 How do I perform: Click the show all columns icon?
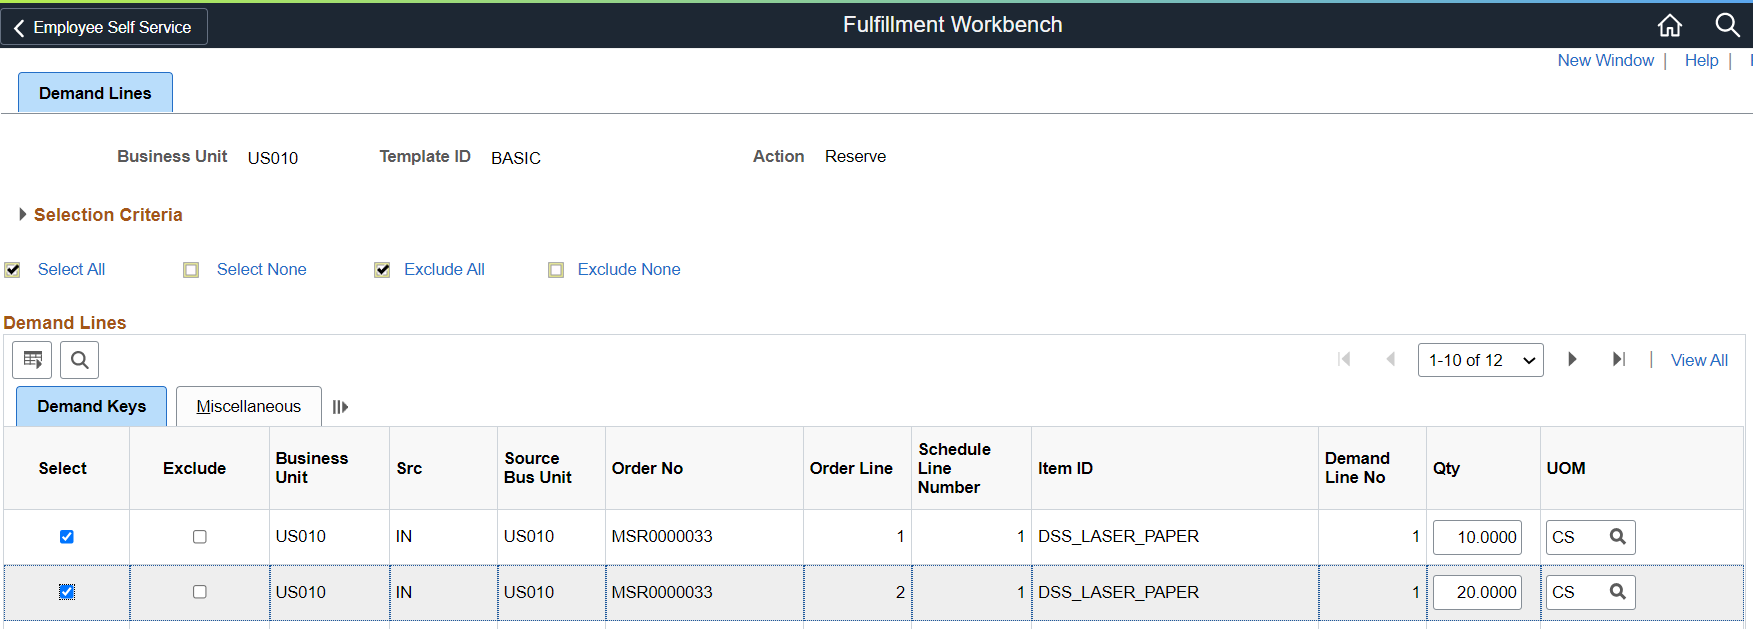tap(340, 407)
